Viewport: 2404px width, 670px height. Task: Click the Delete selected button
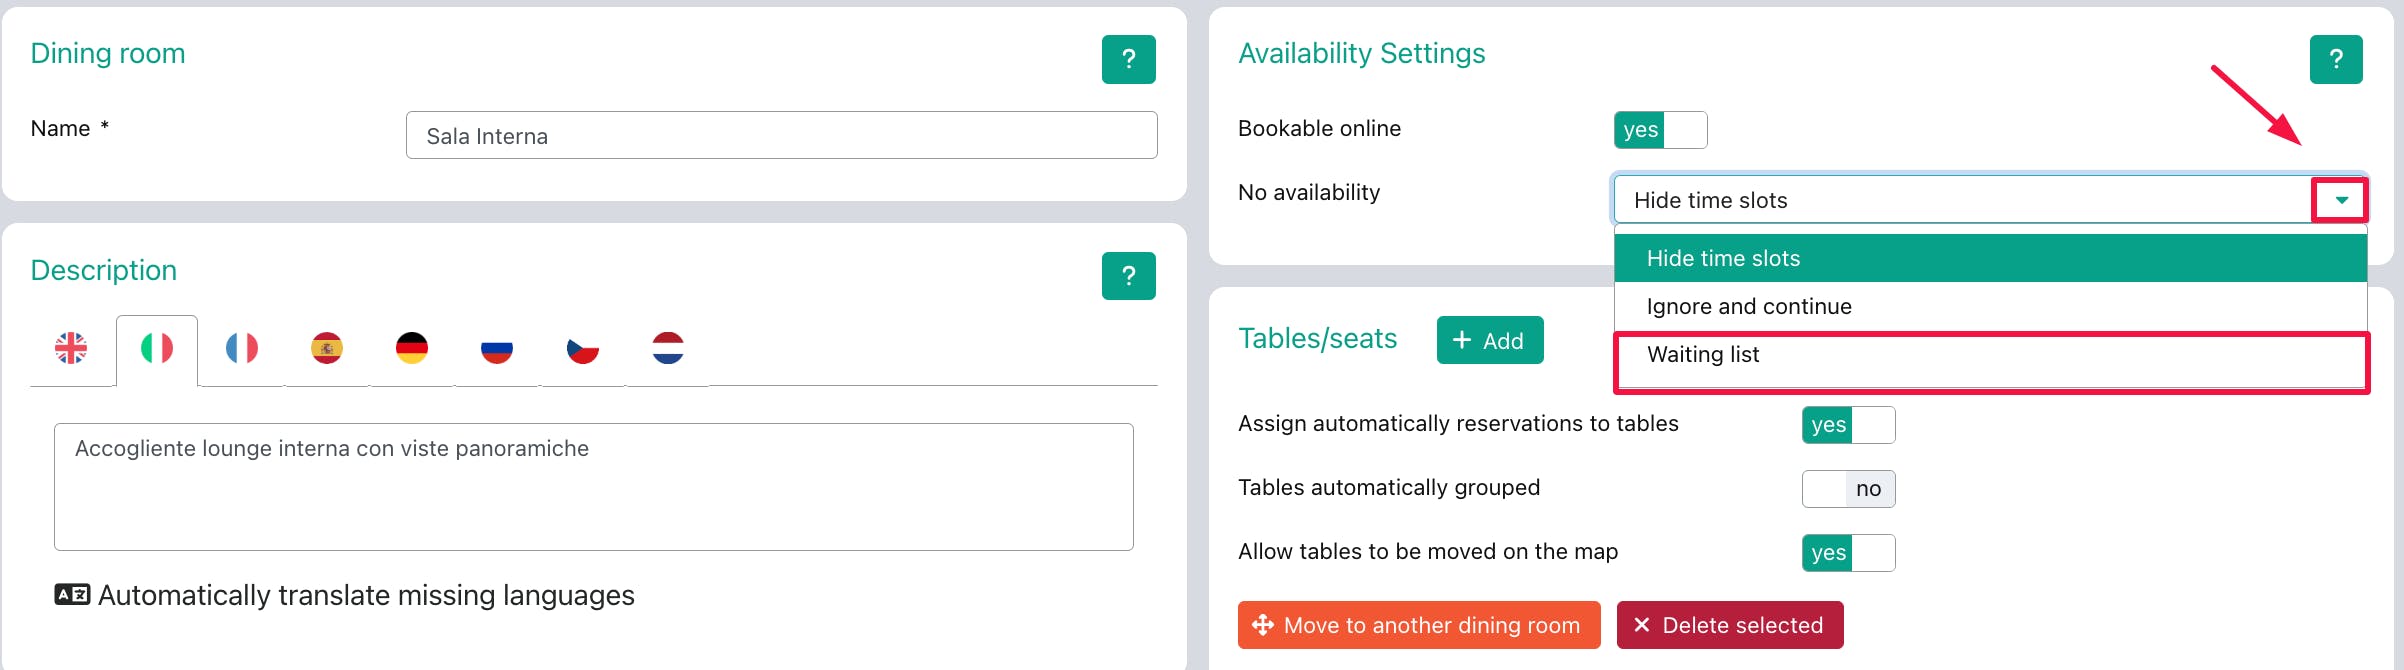(1729, 625)
